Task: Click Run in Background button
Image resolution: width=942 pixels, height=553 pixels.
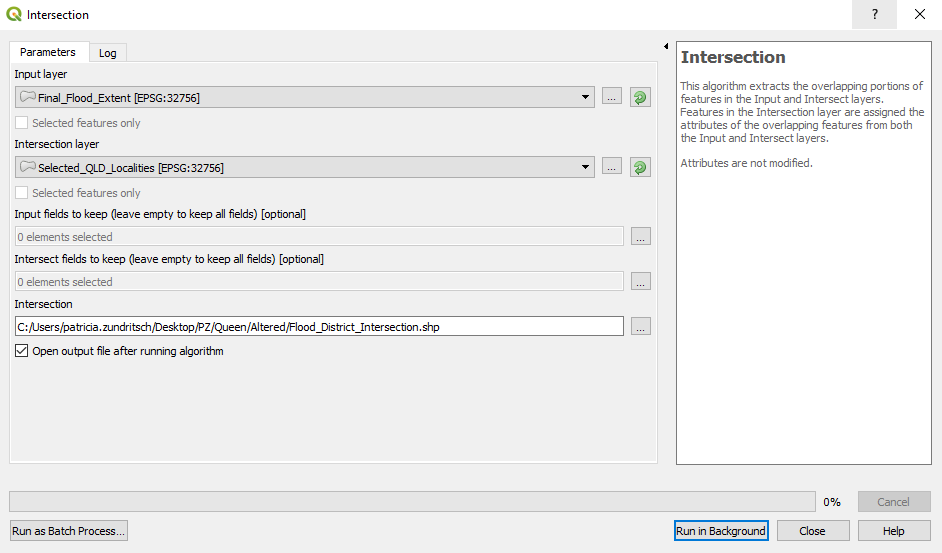Action: [x=721, y=531]
